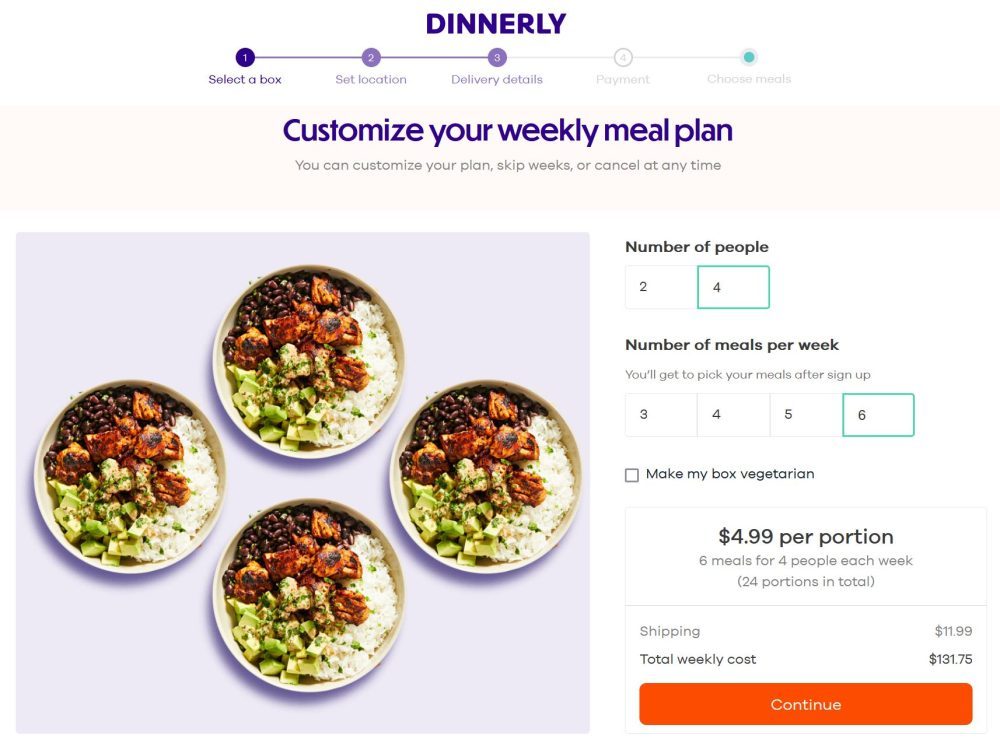Viewport: 1000px width, 753px height.
Task: Click the Dinnerly logo
Action: pyautogui.click(x=496, y=24)
